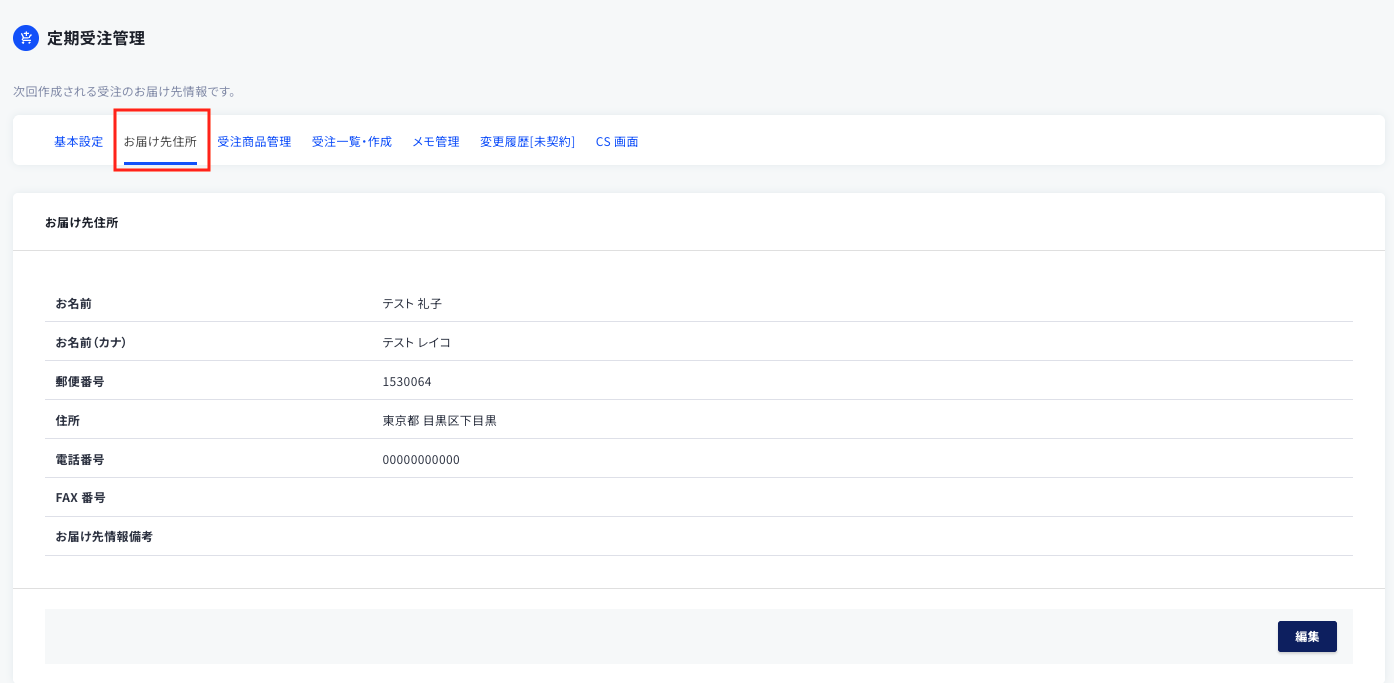This screenshot has height=683, width=1394.
Task: Select the kana value テスト レイコ
Action: coord(417,342)
